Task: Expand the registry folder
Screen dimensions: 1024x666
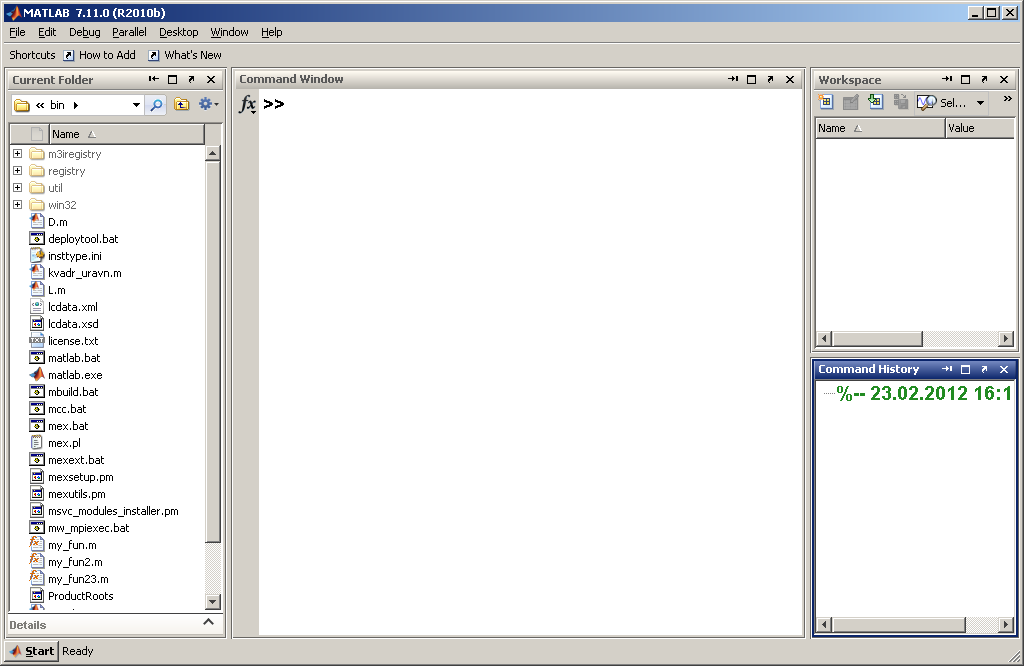Action: [x=18, y=171]
